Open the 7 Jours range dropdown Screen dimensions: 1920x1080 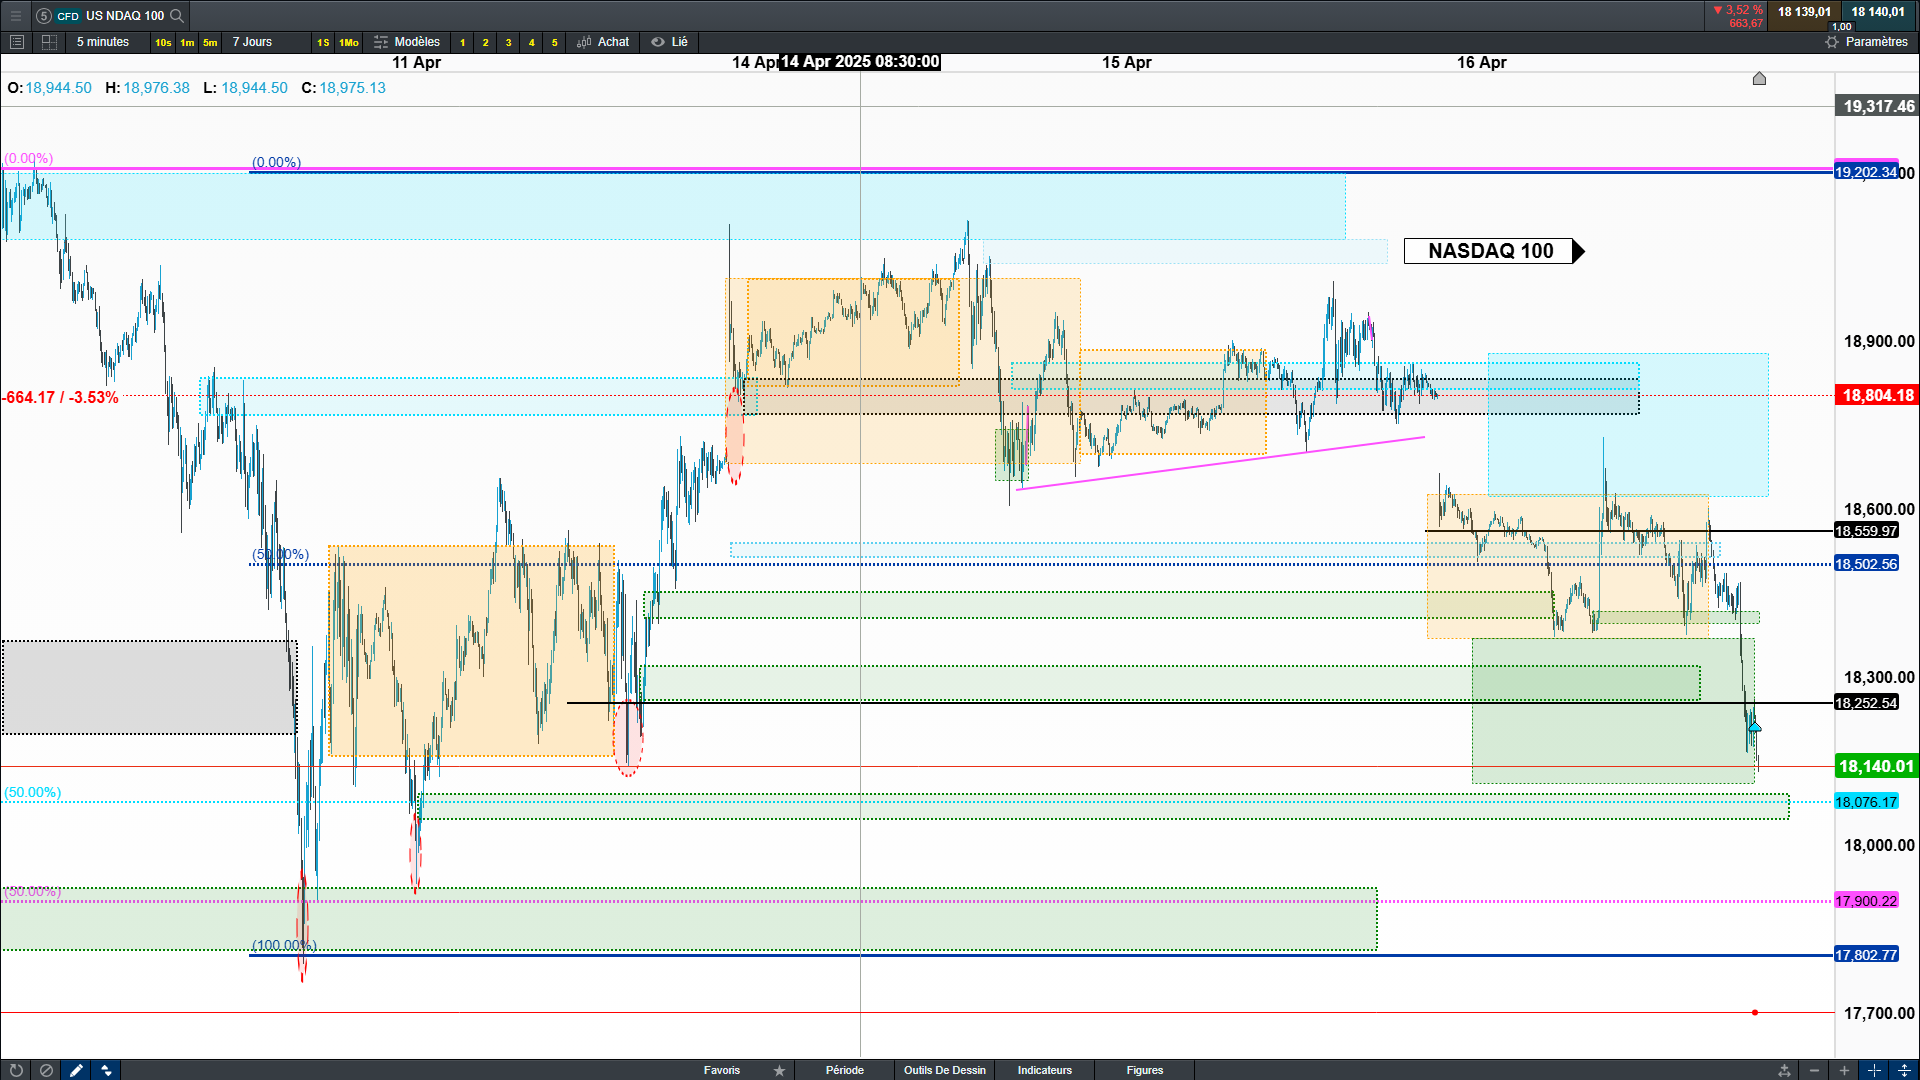tap(252, 42)
